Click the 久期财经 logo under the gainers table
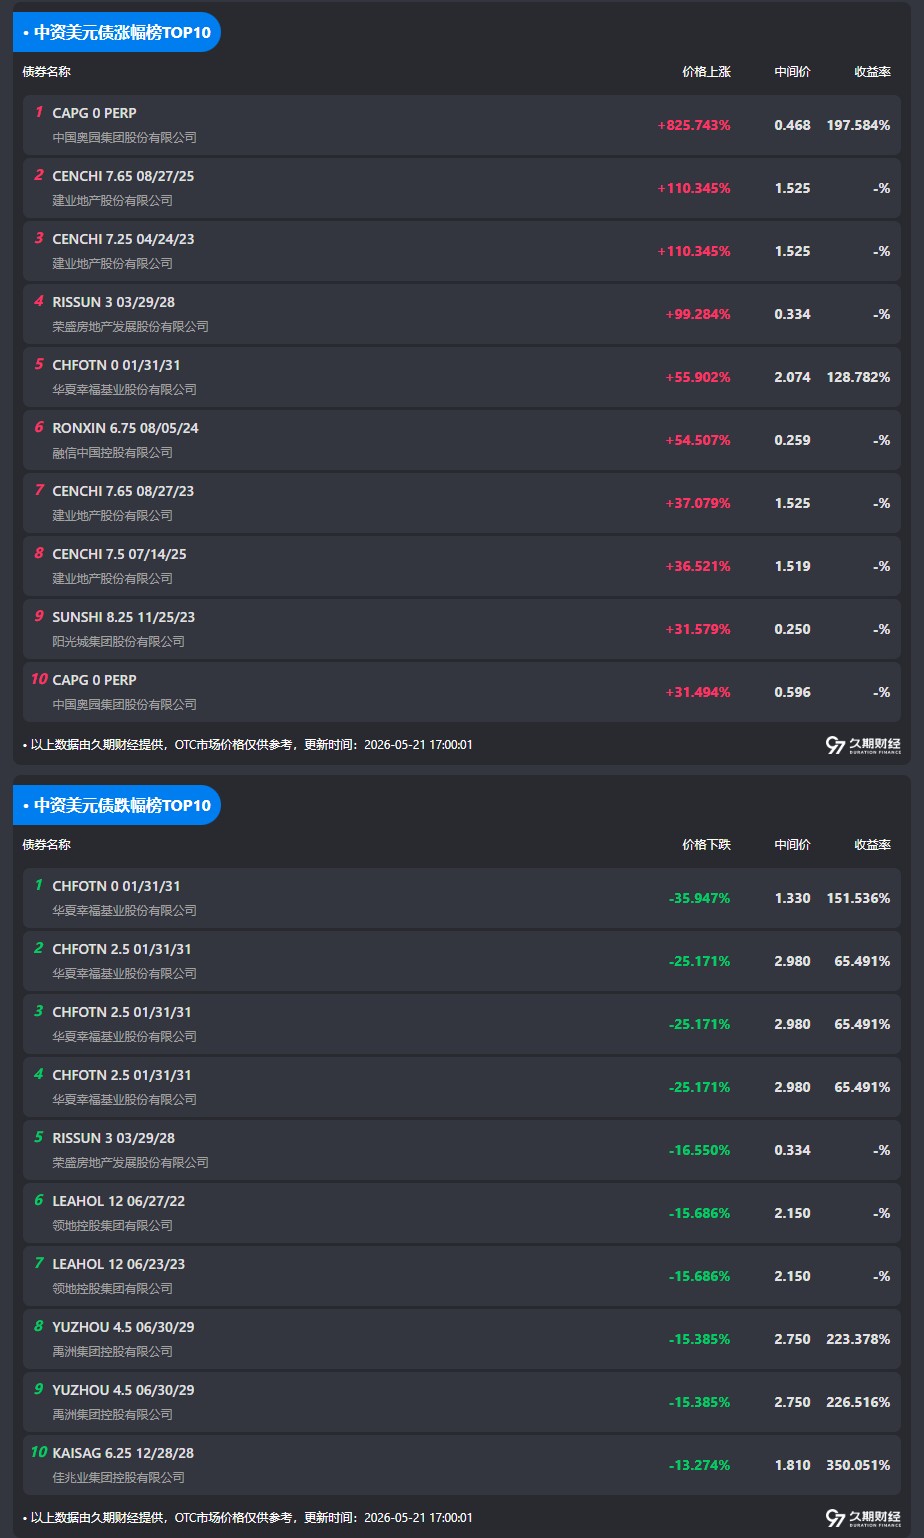The height and width of the screenshot is (1538, 924). [x=863, y=745]
